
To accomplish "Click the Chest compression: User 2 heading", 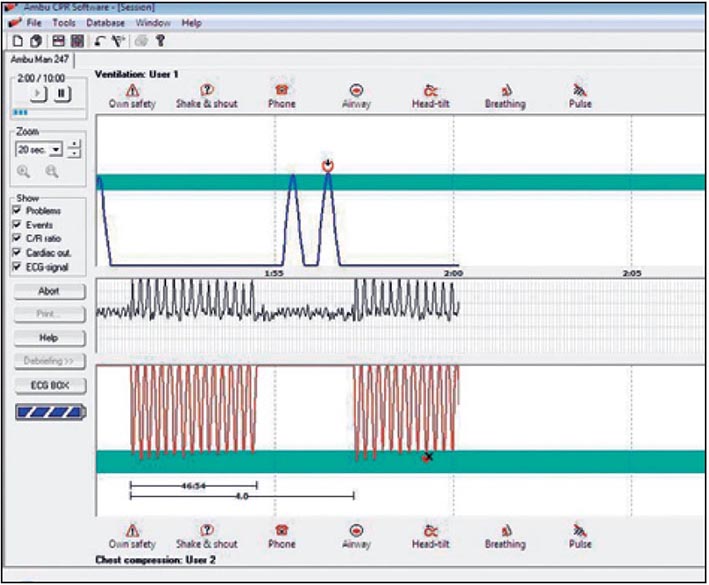I will click(x=155, y=560).
